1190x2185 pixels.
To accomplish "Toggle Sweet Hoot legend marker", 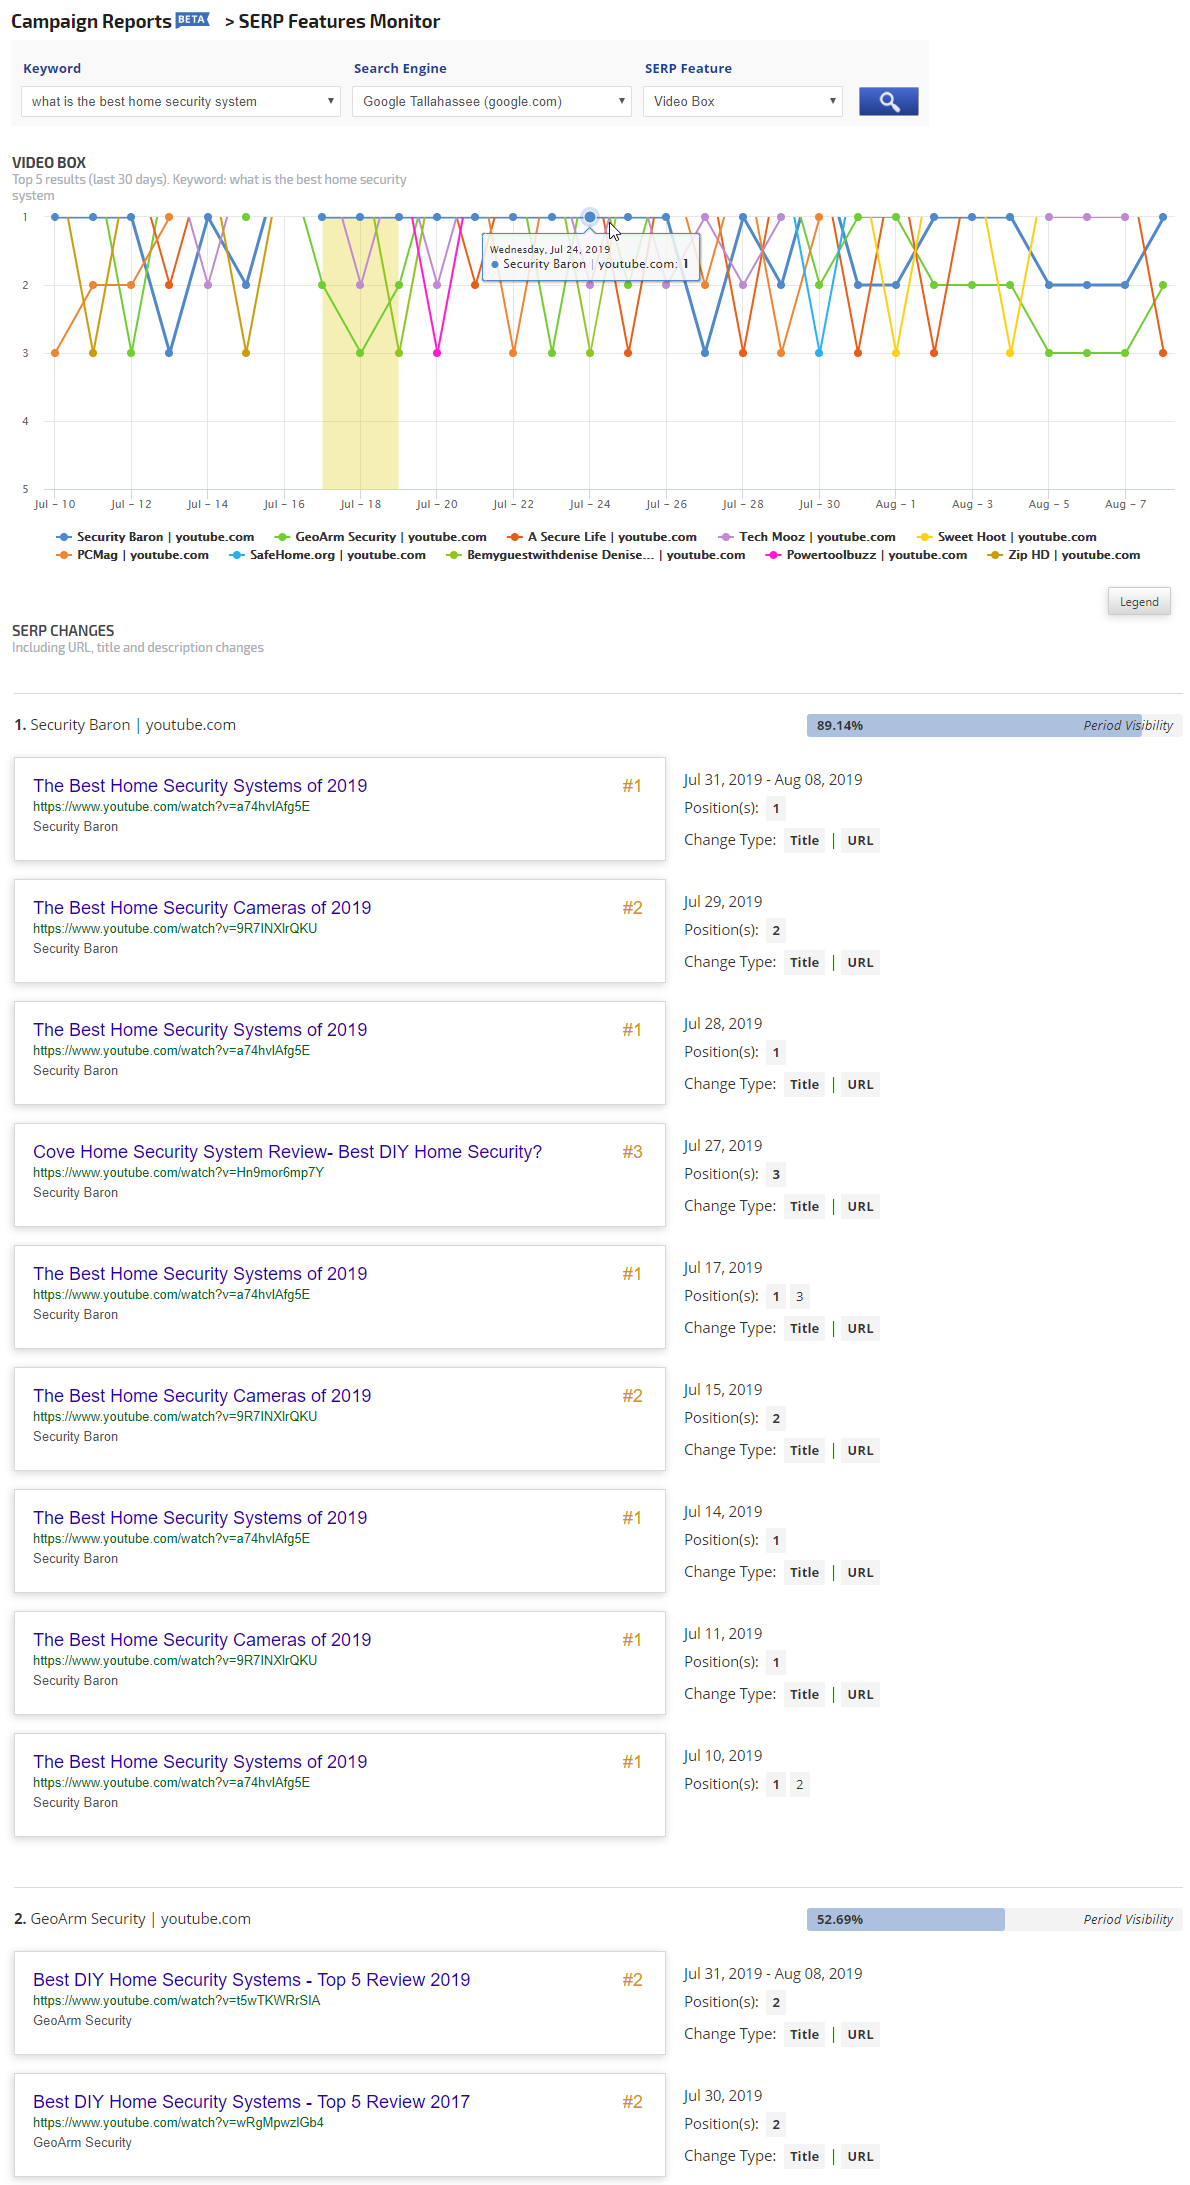I will tap(924, 537).
